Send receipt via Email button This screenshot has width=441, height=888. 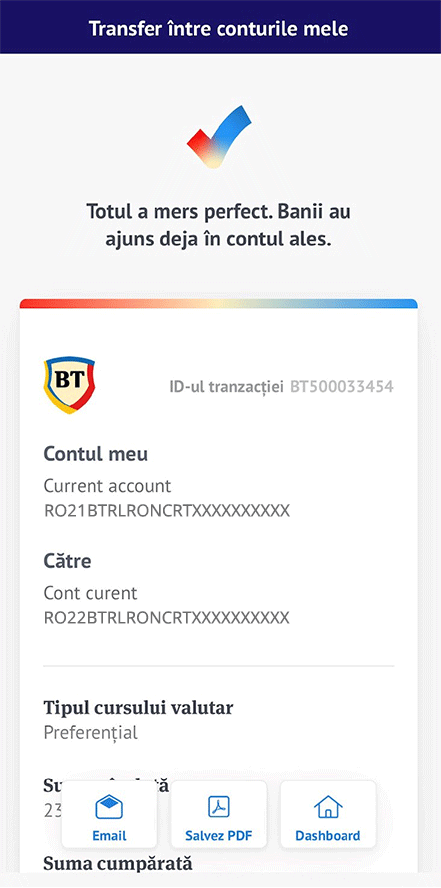[x=109, y=814]
